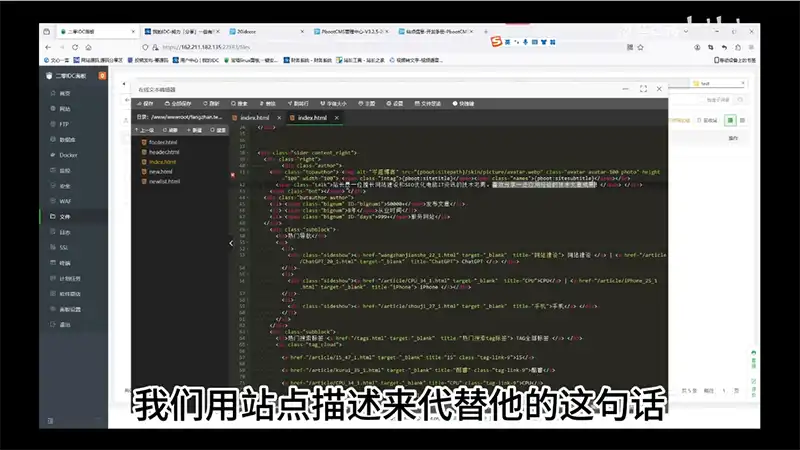Click 新建 to create a new file
This screenshot has height=450, width=800.
coord(195,129)
